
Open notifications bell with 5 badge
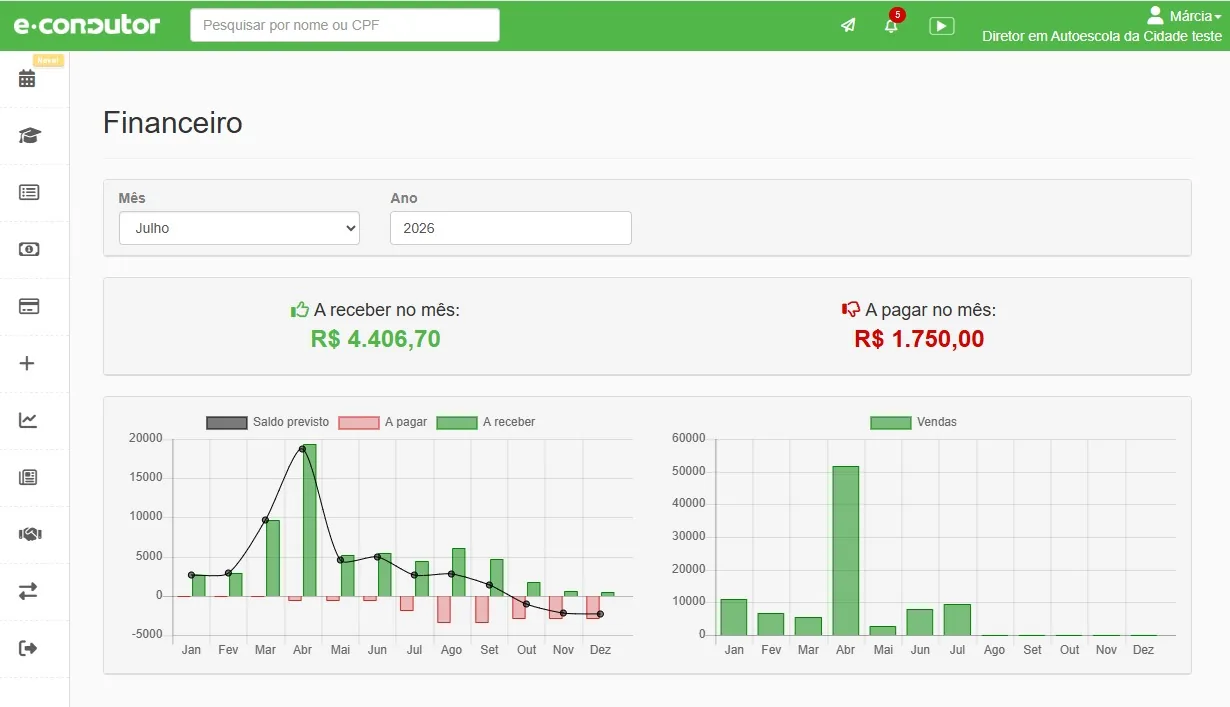(891, 25)
